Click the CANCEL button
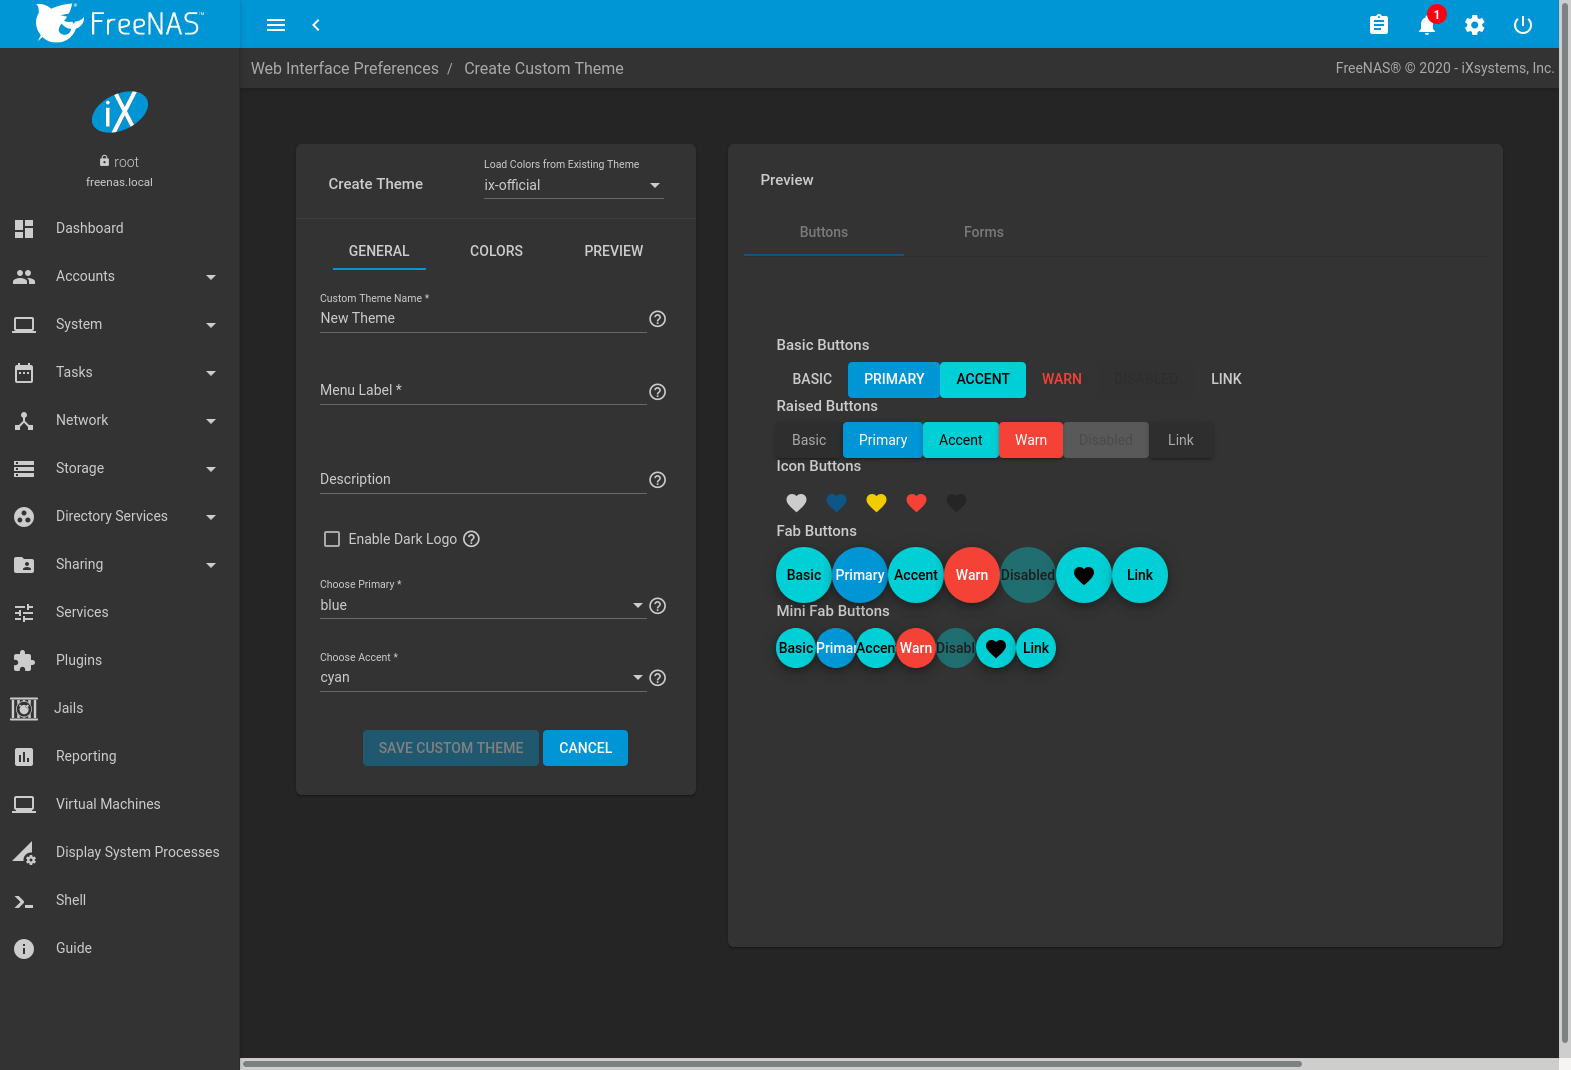This screenshot has height=1070, width=1571. [x=585, y=748]
